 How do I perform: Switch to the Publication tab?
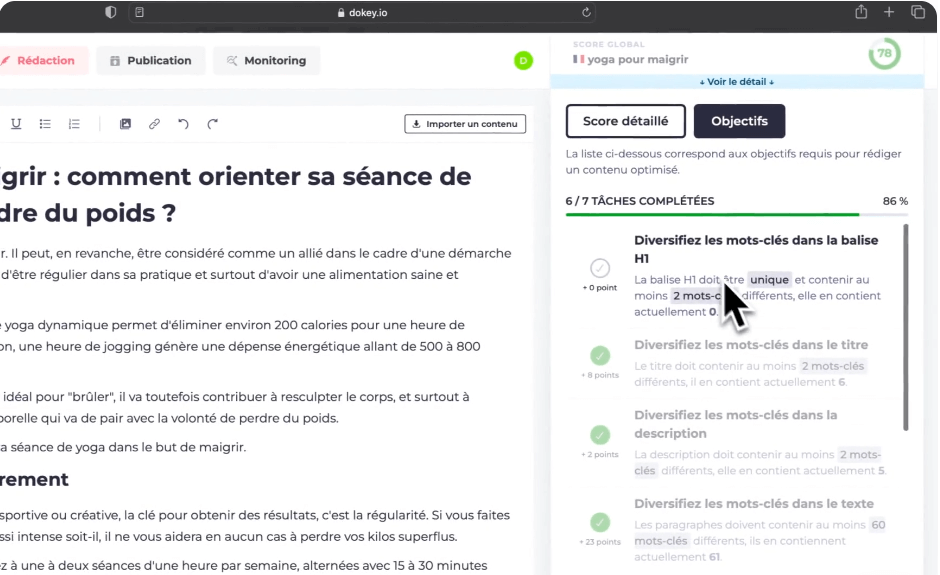pos(151,61)
